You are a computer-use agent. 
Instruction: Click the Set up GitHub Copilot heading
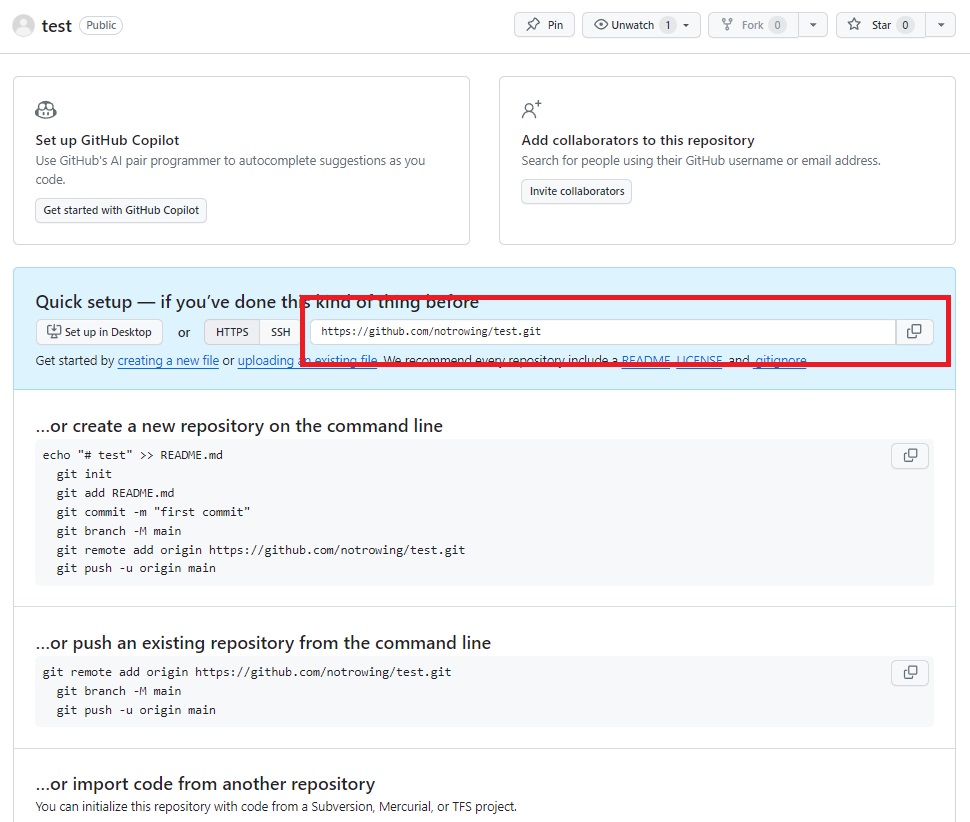[107, 140]
